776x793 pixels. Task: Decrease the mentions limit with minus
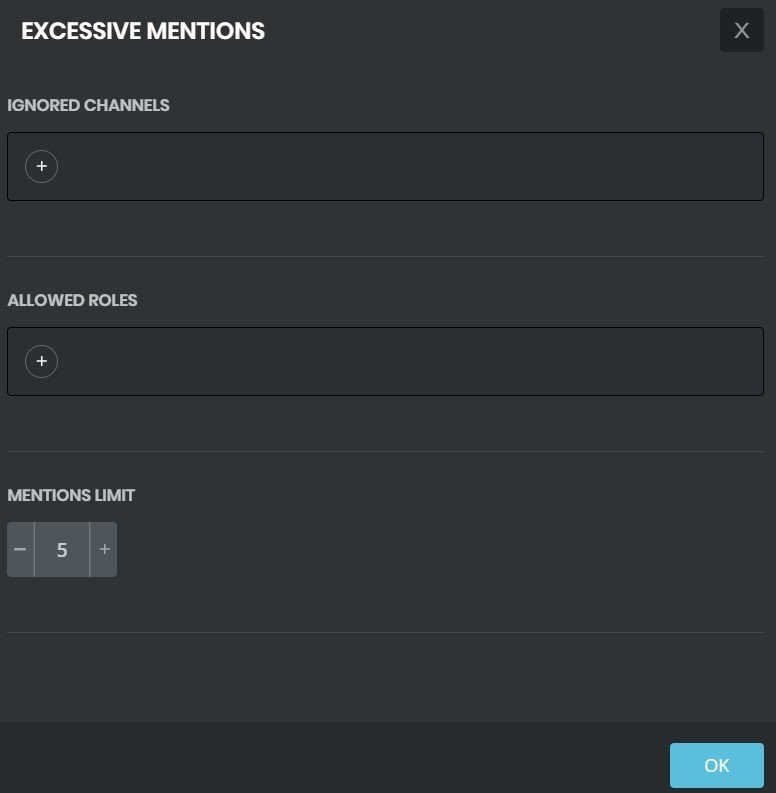pyautogui.click(x=20, y=549)
